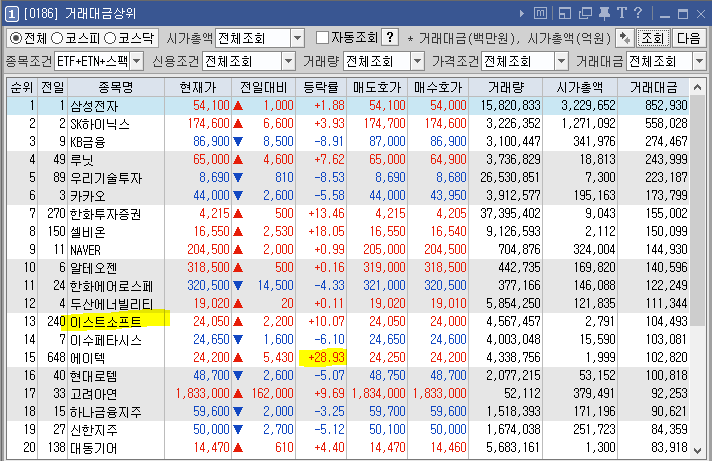Click the 조회 search button

653,38
